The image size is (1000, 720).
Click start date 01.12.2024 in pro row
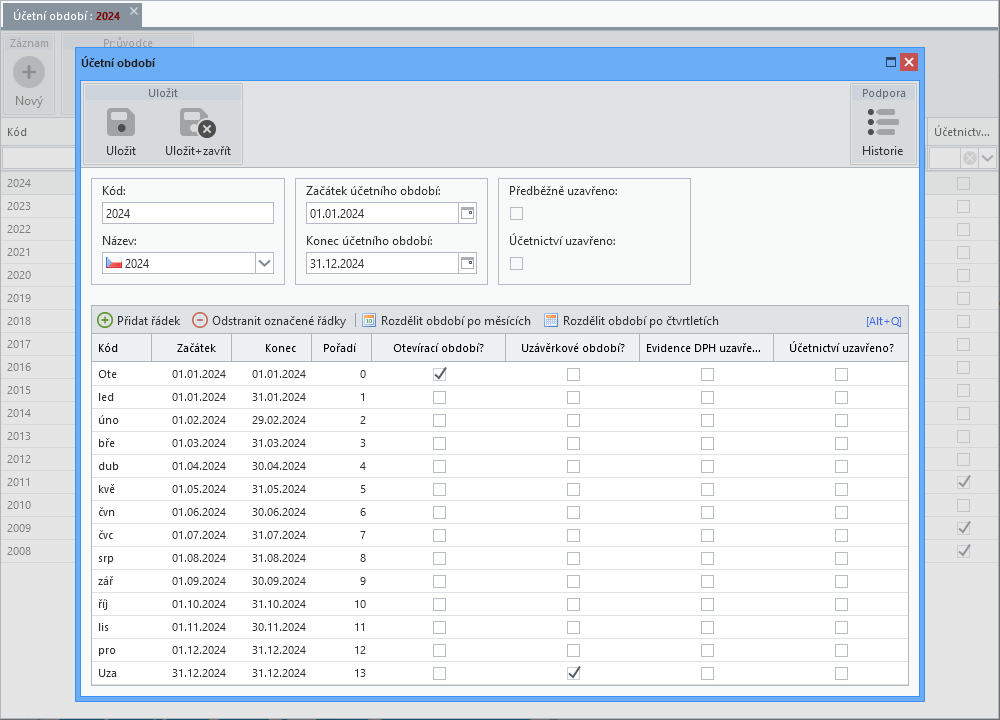[x=198, y=650]
